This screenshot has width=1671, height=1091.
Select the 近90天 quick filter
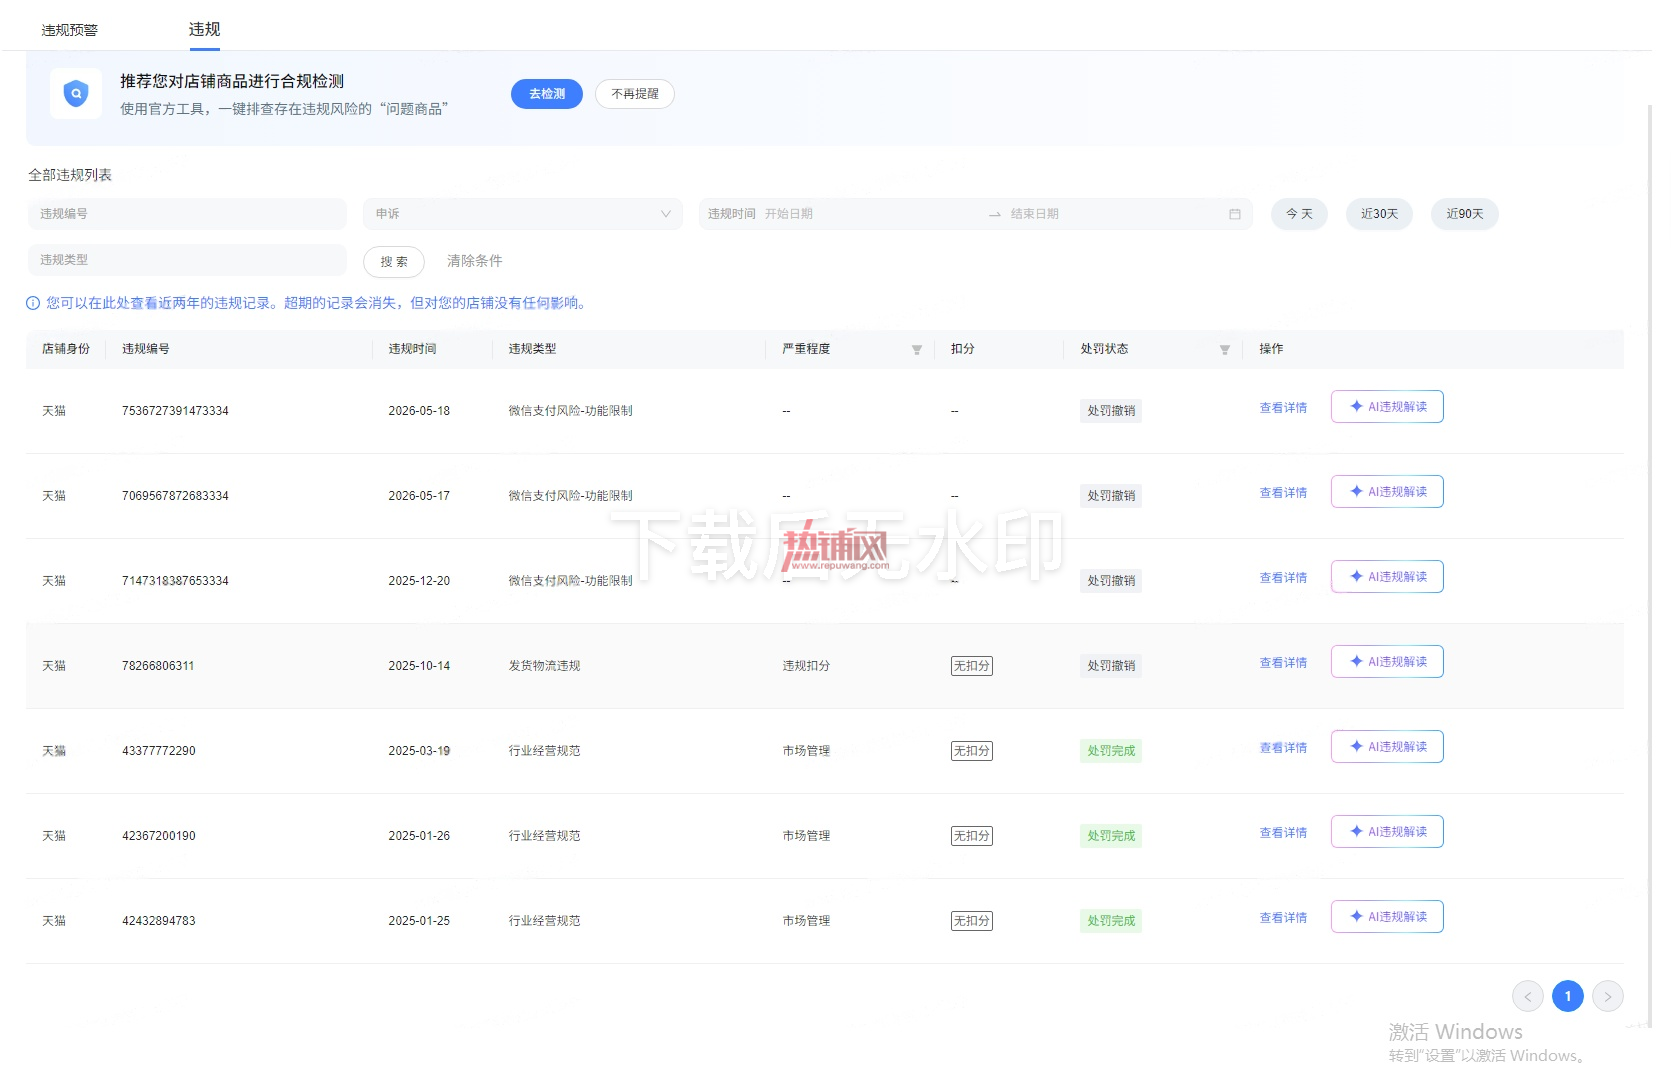tap(1465, 214)
